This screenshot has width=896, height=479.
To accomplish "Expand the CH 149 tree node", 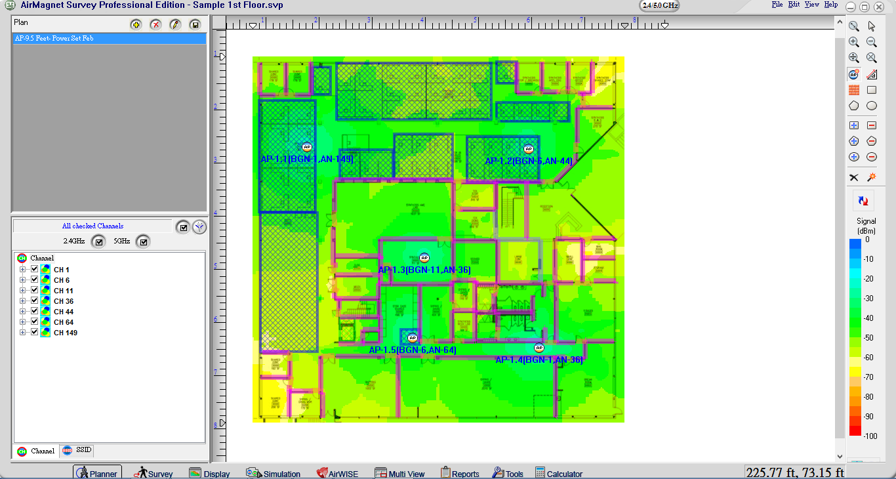I will [x=22, y=332].
